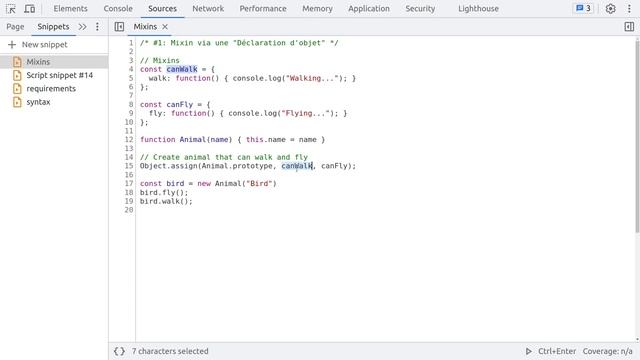Switch to the Console tab
Viewport: 640px width, 360px height.
[118, 9]
